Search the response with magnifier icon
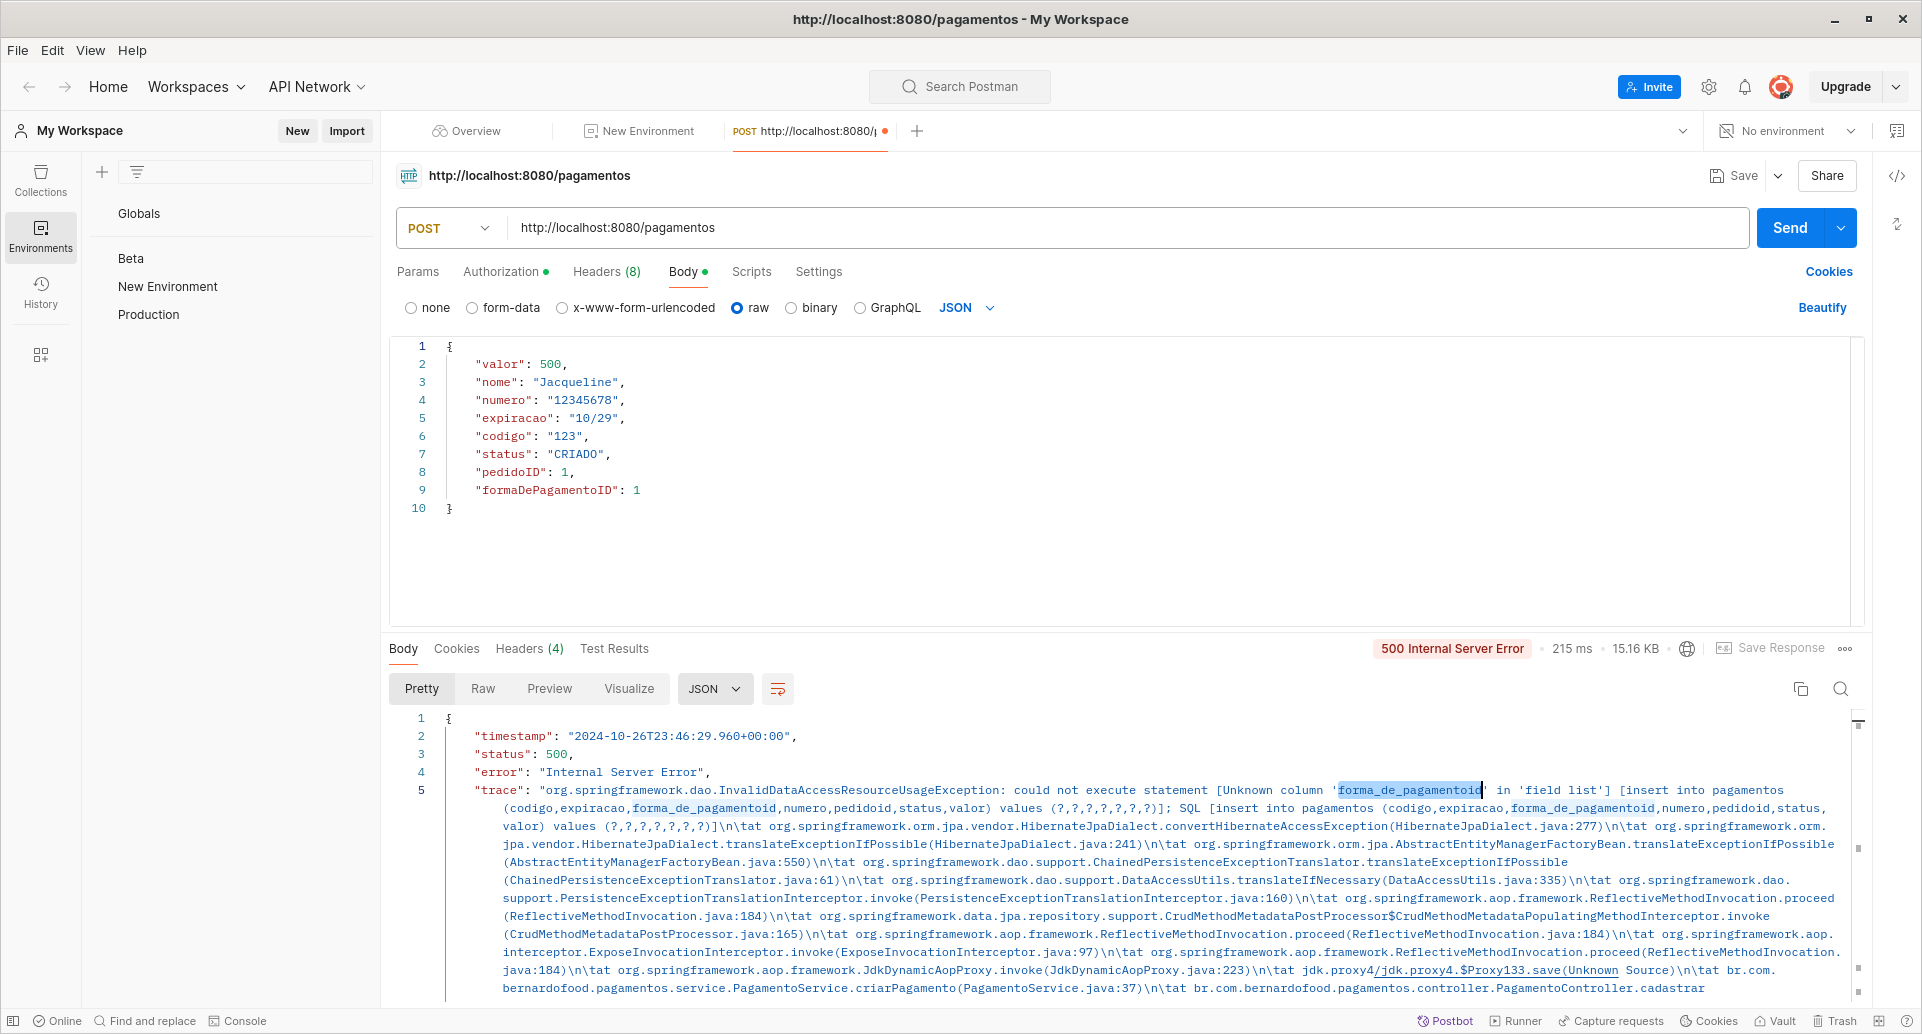Image resolution: width=1922 pixels, height=1034 pixels. pyautogui.click(x=1841, y=689)
